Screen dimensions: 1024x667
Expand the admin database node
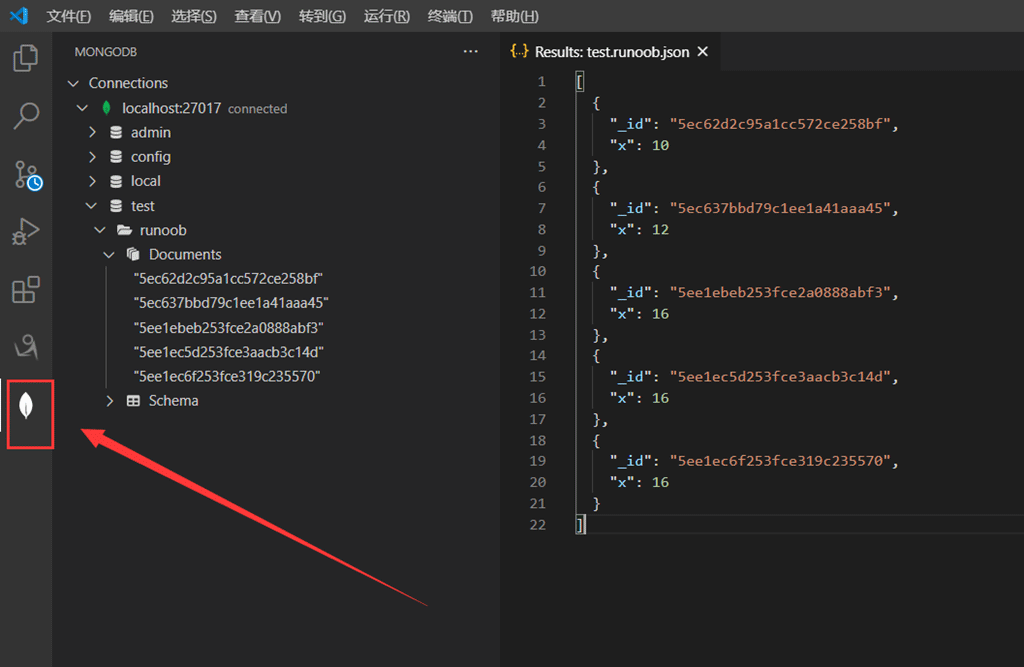pos(92,132)
